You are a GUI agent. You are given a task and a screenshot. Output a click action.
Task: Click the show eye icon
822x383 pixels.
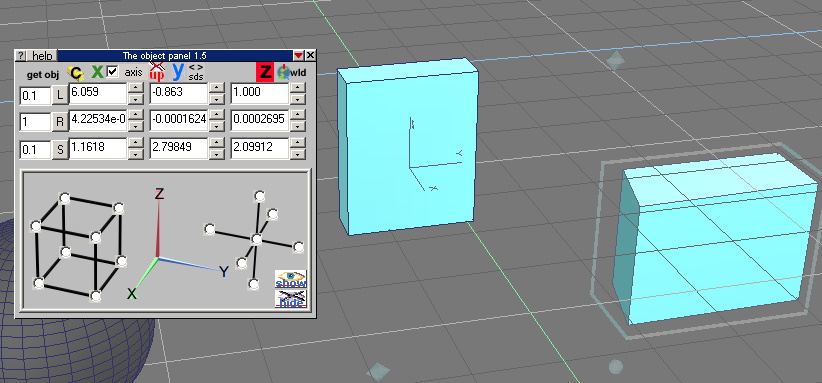click(x=291, y=279)
